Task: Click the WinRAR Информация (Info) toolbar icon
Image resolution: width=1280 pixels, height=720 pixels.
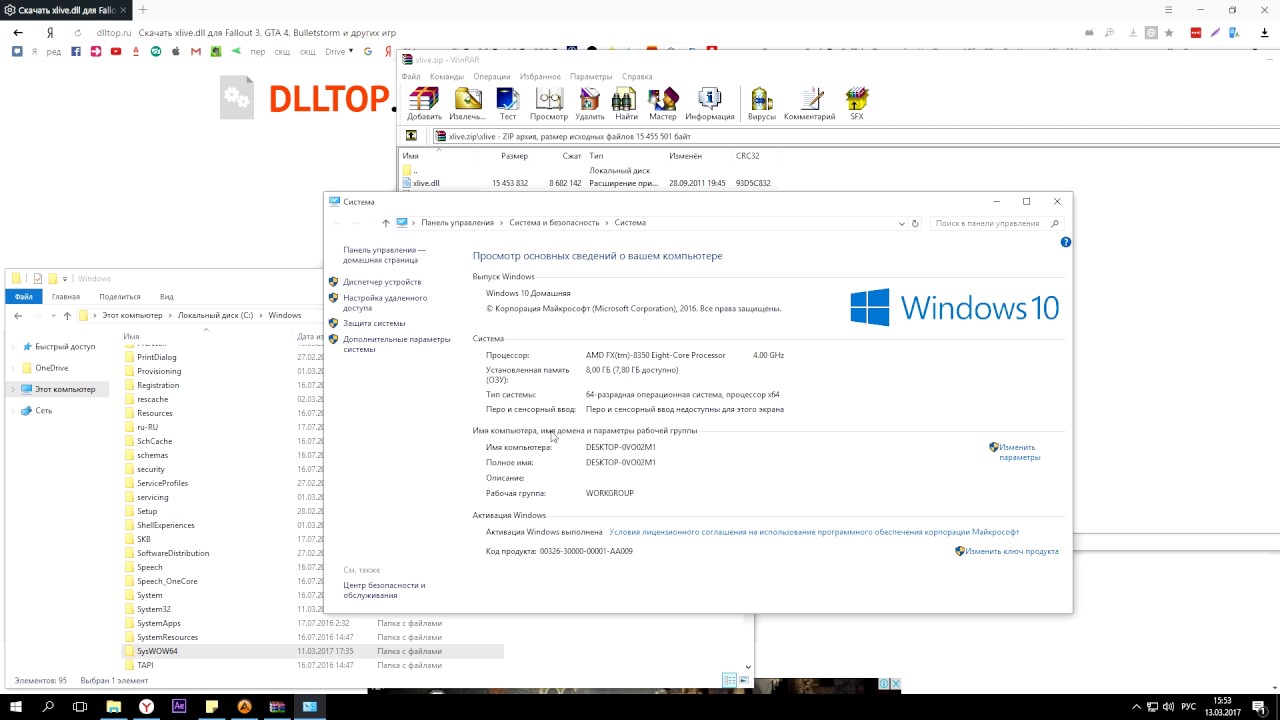Action: 710,104
